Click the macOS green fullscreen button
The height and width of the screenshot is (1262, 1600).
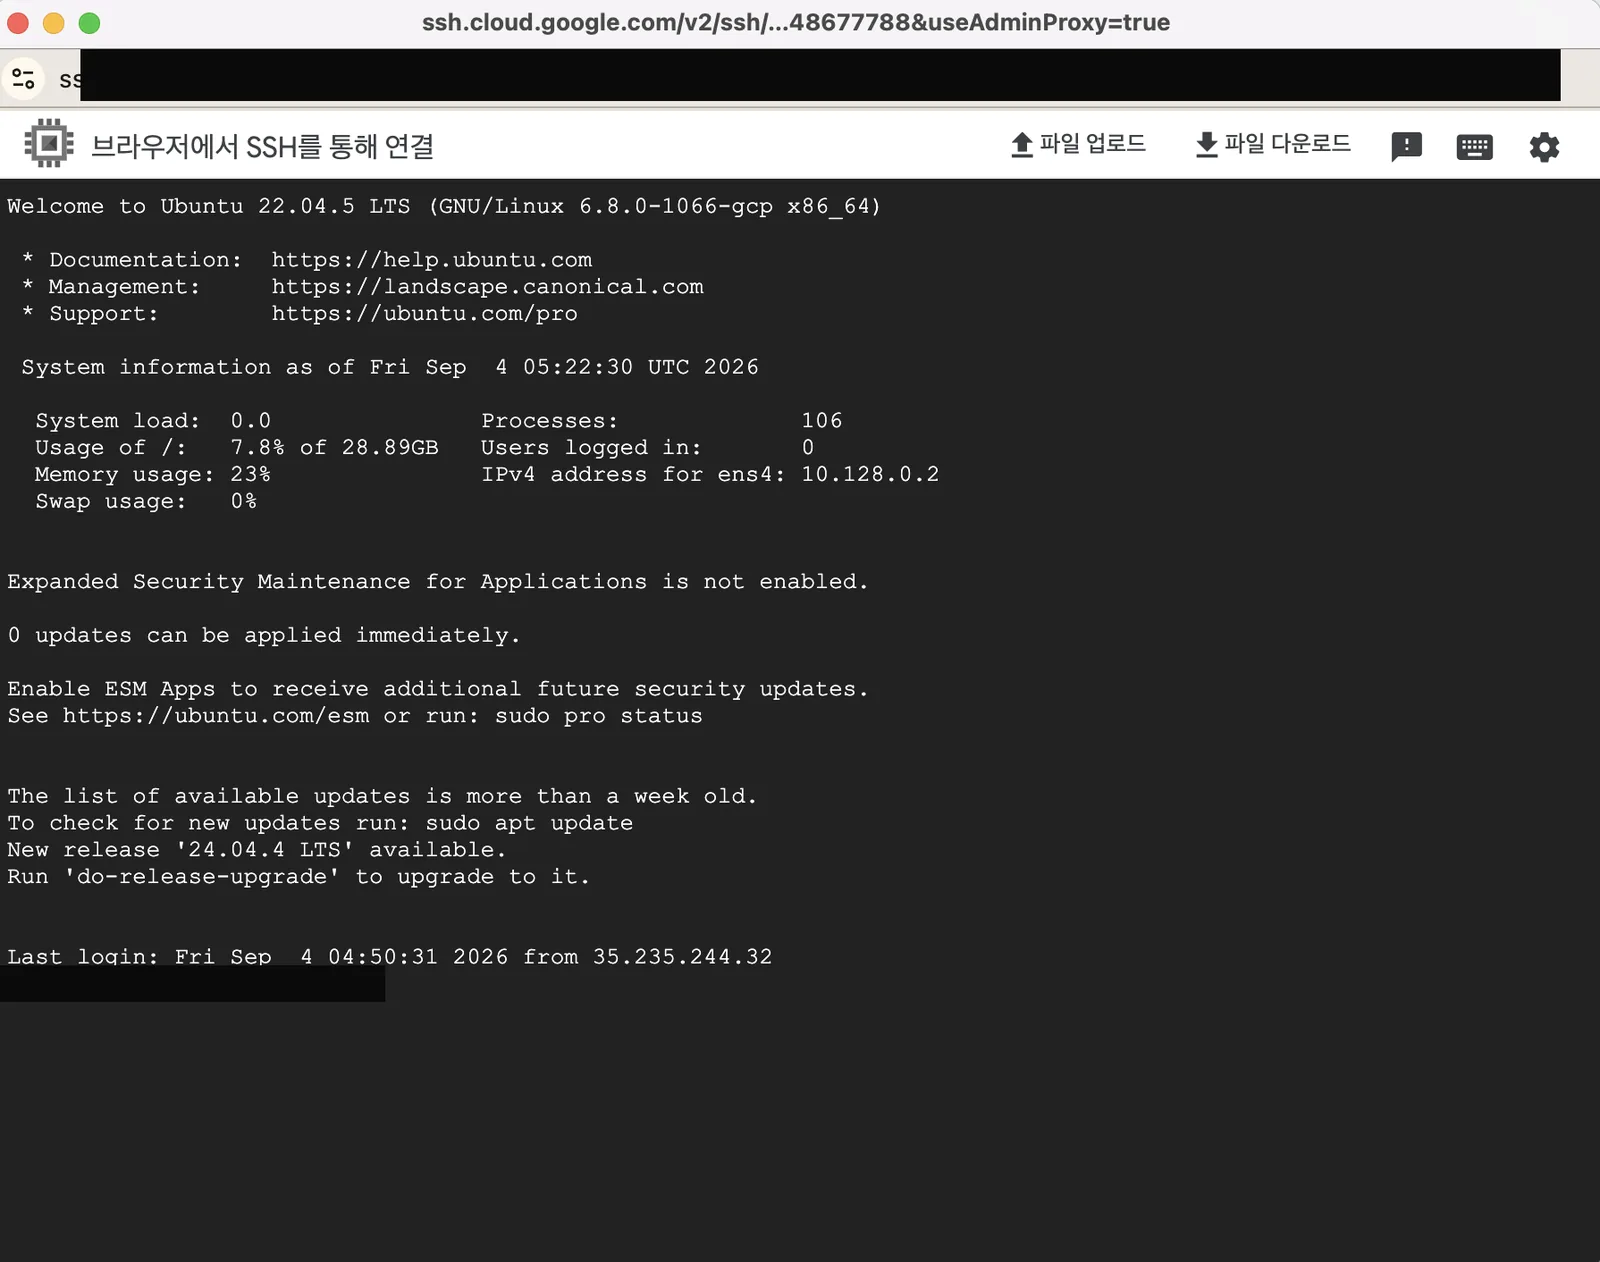89,23
